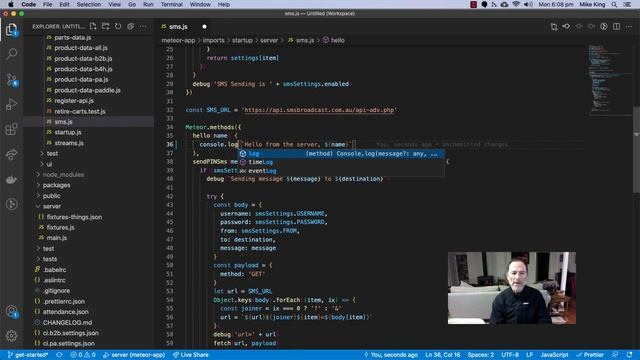This screenshot has width=640, height=360.
Task: Collapse all folders in Explorer
Action: [131, 26]
